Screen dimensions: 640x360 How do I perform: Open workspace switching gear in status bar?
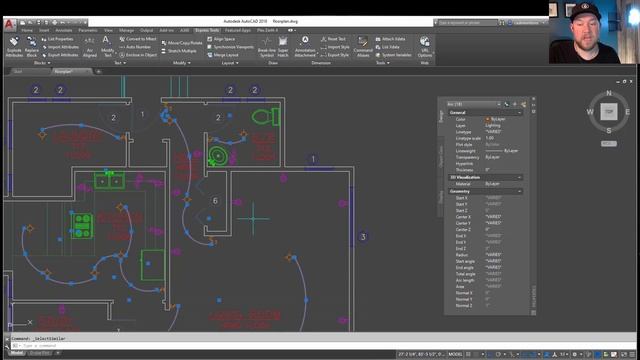(574, 354)
